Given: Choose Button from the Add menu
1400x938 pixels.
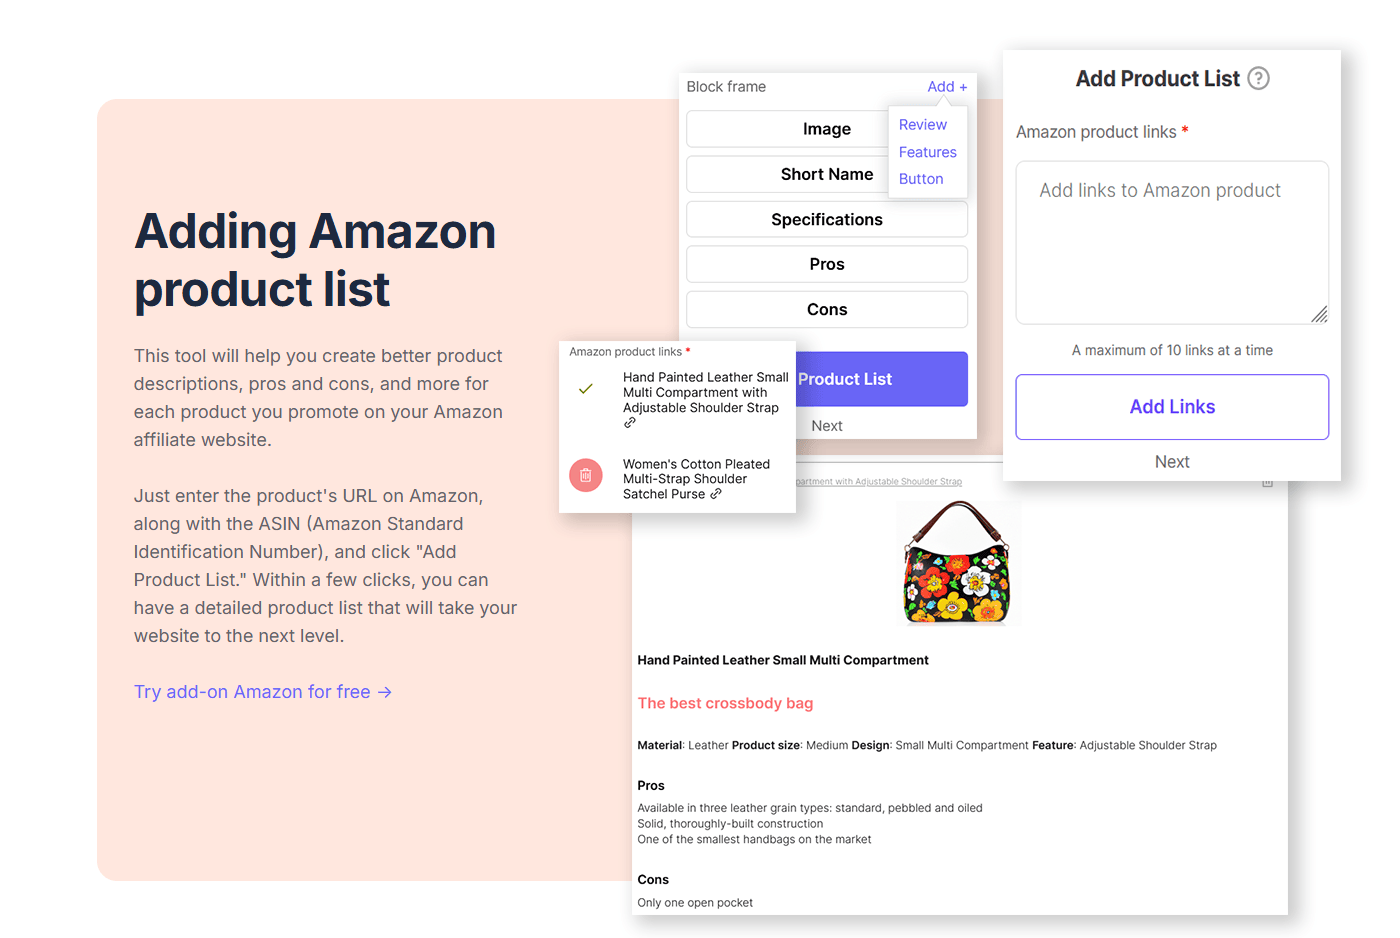Looking at the screenshot, I should 921,179.
